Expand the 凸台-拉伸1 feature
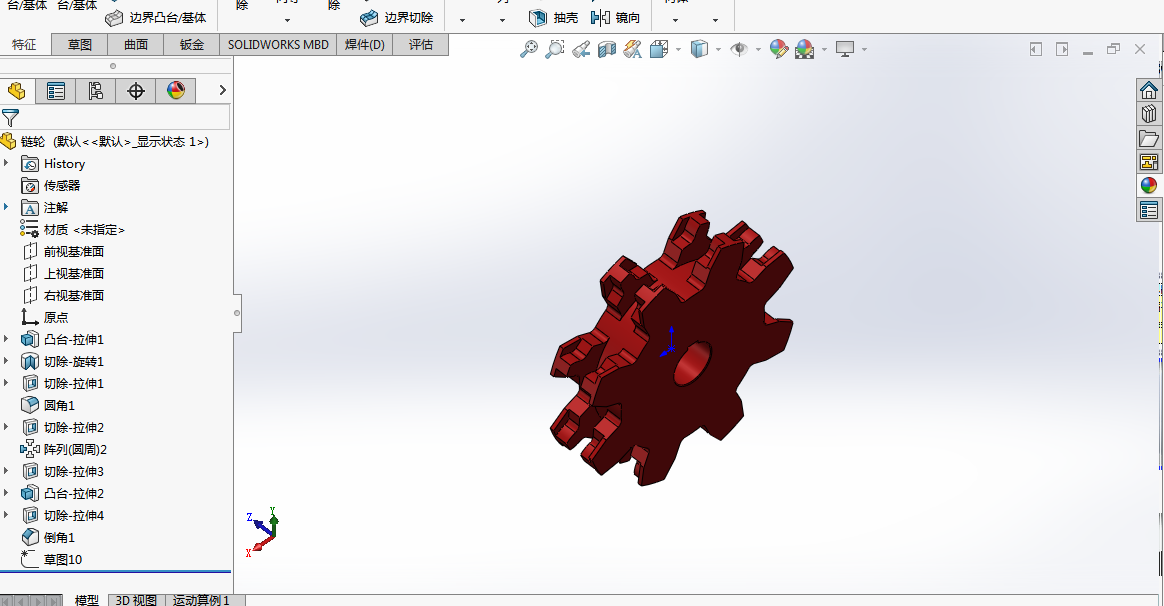1164x606 pixels. point(7,339)
